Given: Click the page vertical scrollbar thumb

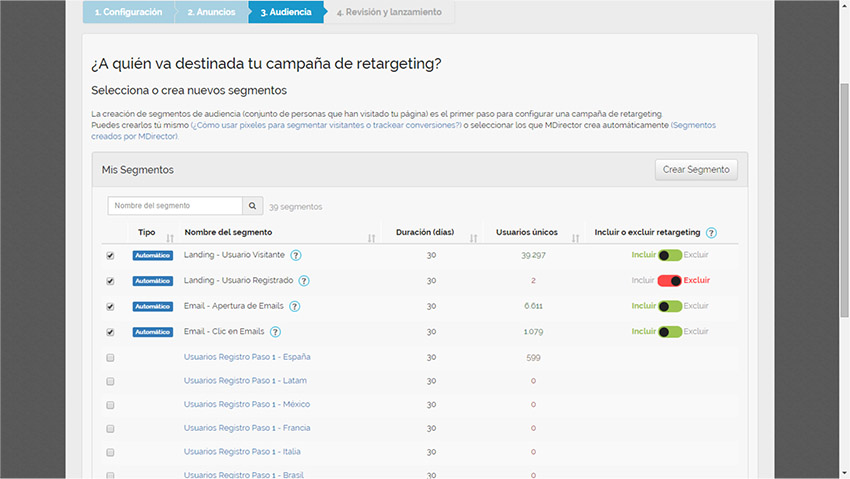Looking at the screenshot, I should tap(845, 200).
